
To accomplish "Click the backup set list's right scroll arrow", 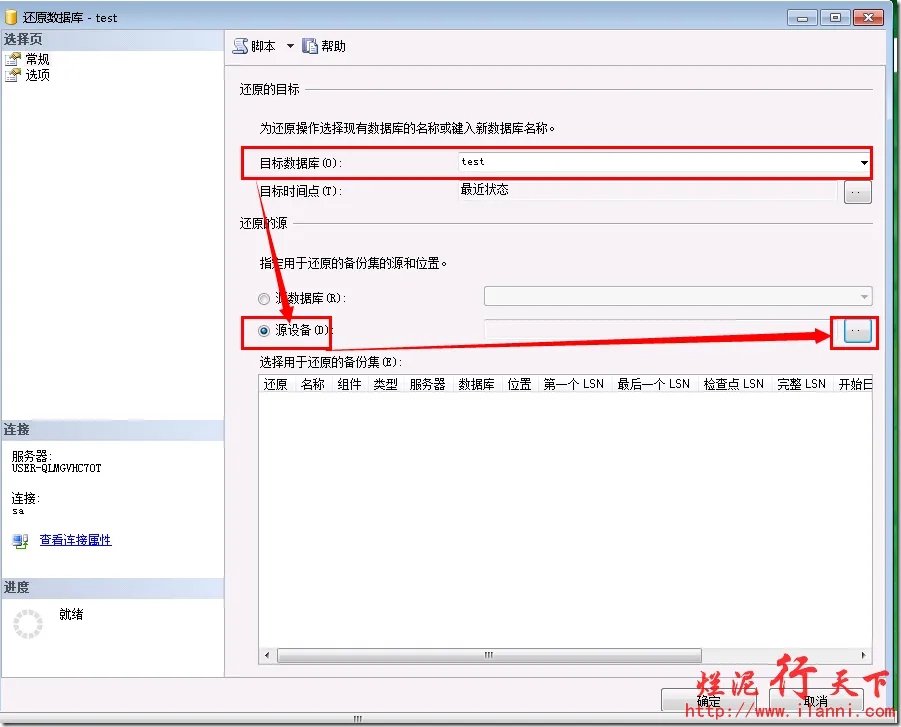I will (x=863, y=655).
